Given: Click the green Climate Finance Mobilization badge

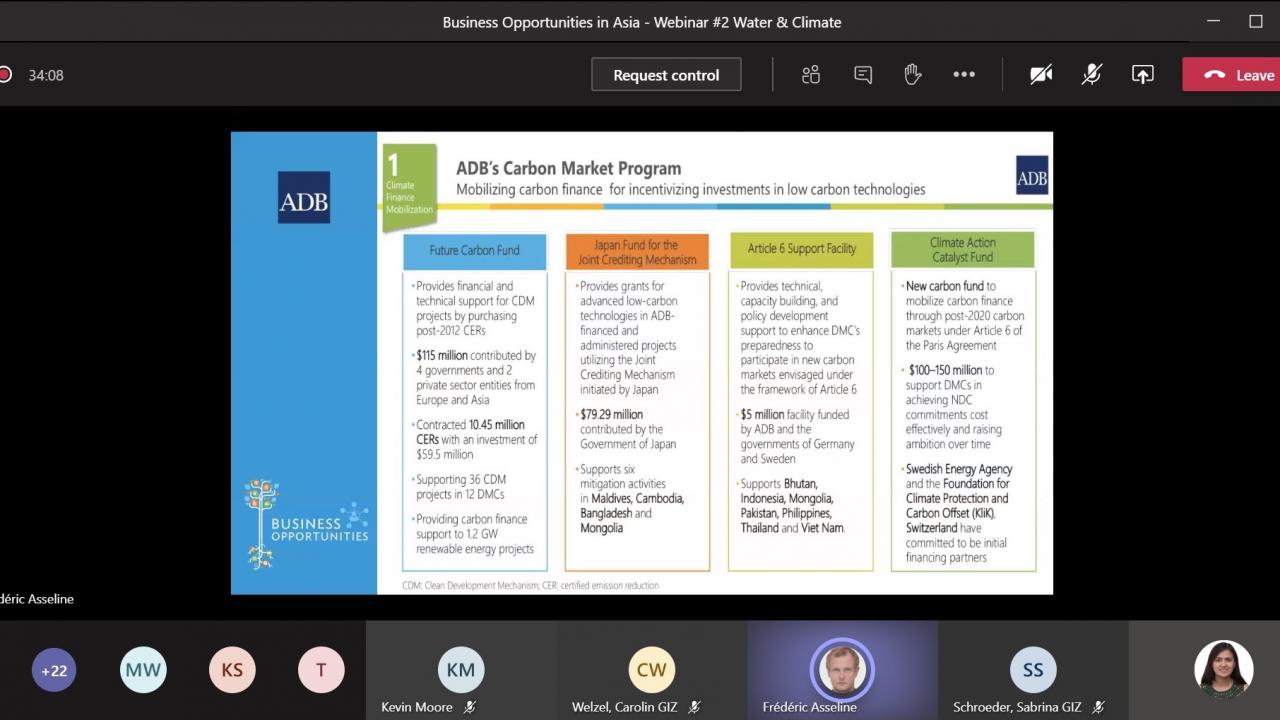Looking at the screenshot, I should [x=410, y=186].
